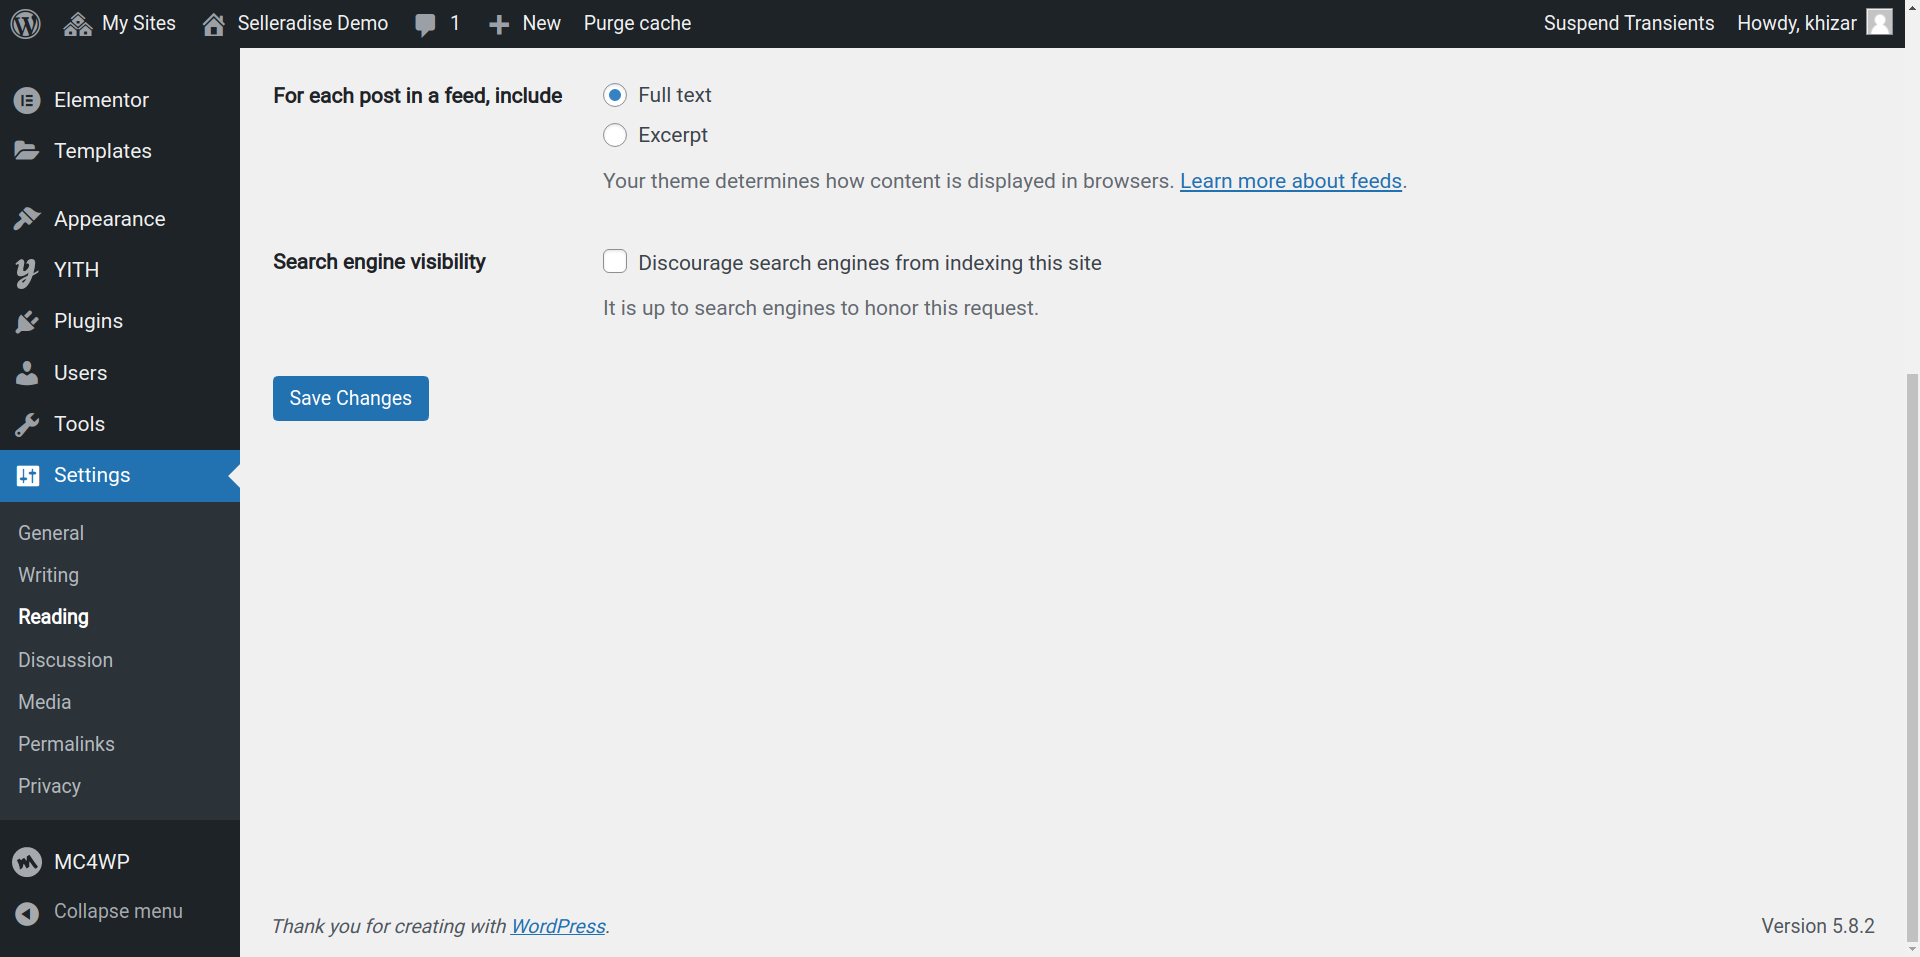Click the Elementor sidebar icon
Screen dimensions: 1920x957
click(x=27, y=100)
